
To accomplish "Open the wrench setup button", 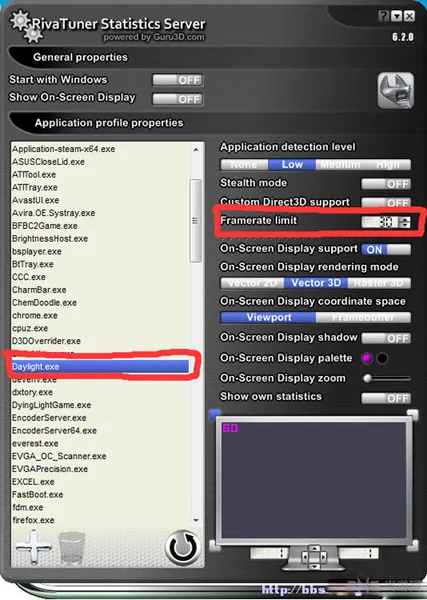I will click(x=395, y=91).
